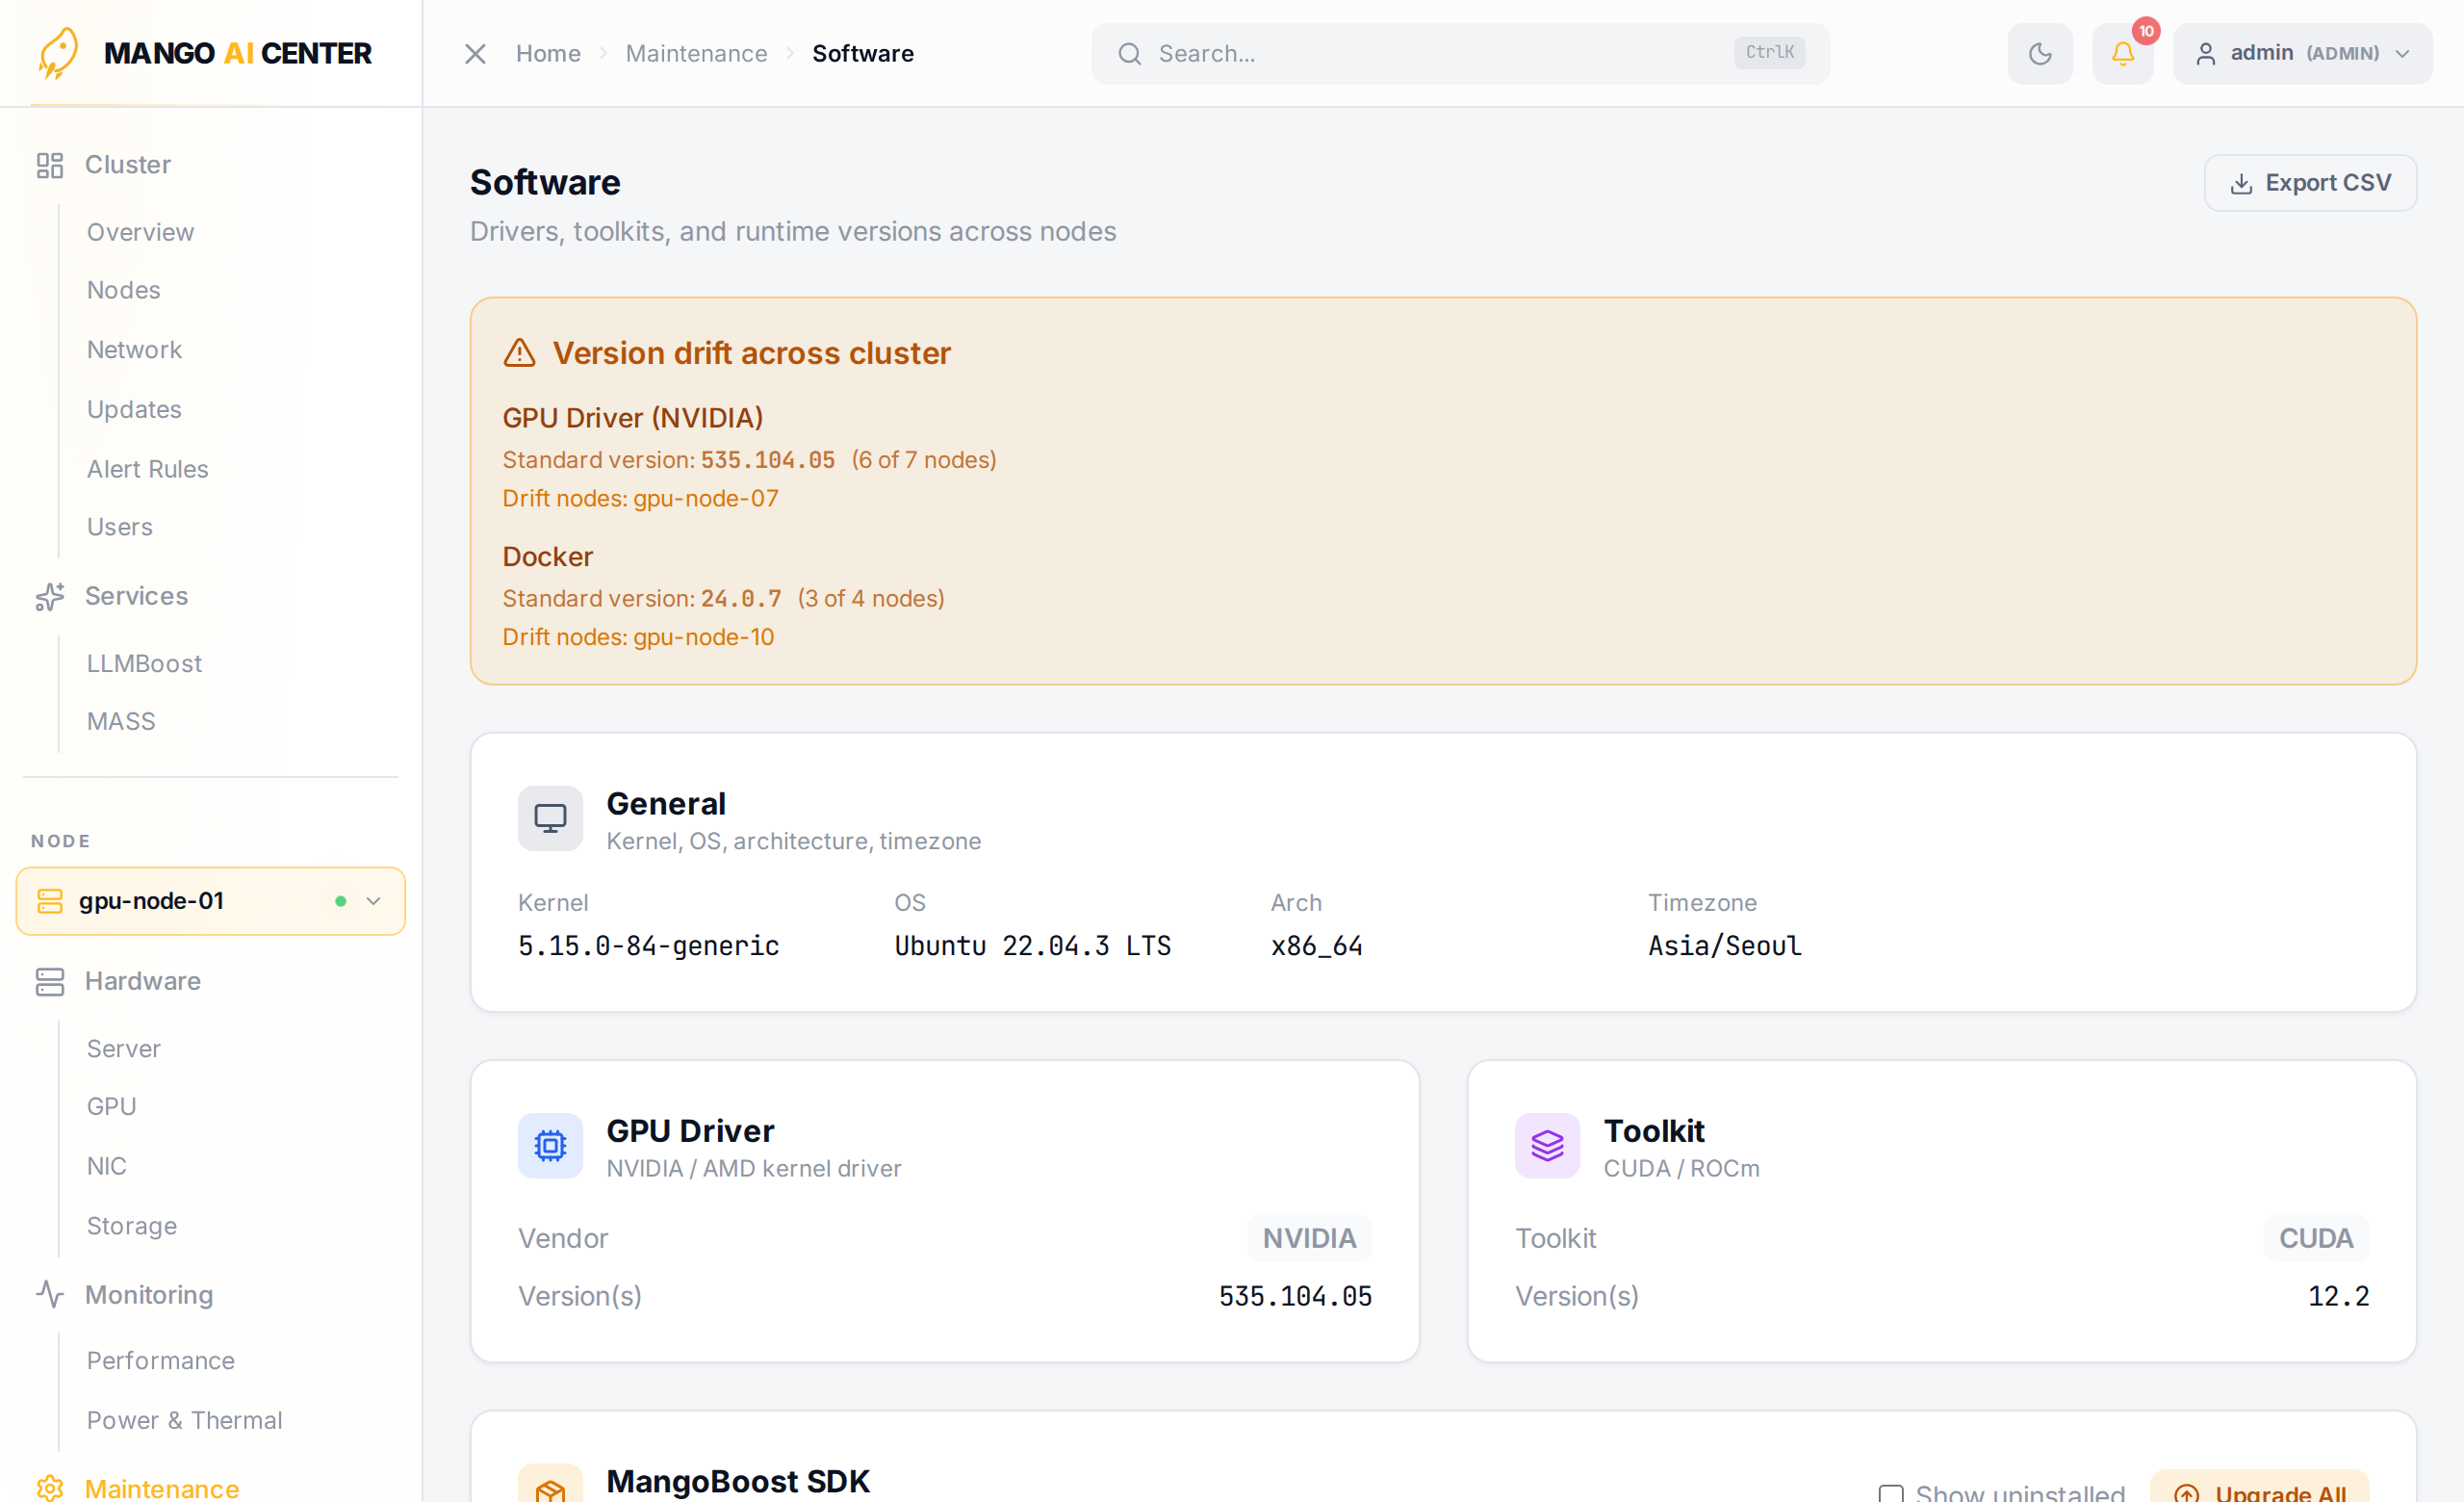Toggle dark mode with the moon icon
Viewport: 2464px width, 1502px height.
pos(2040,54)
